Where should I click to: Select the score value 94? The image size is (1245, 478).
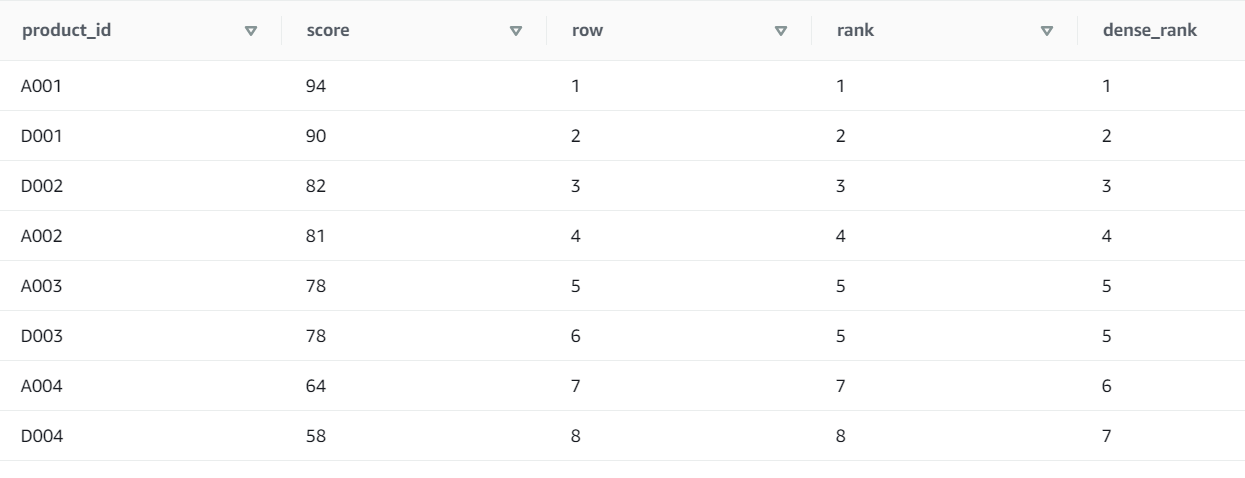tap(317, 86)
